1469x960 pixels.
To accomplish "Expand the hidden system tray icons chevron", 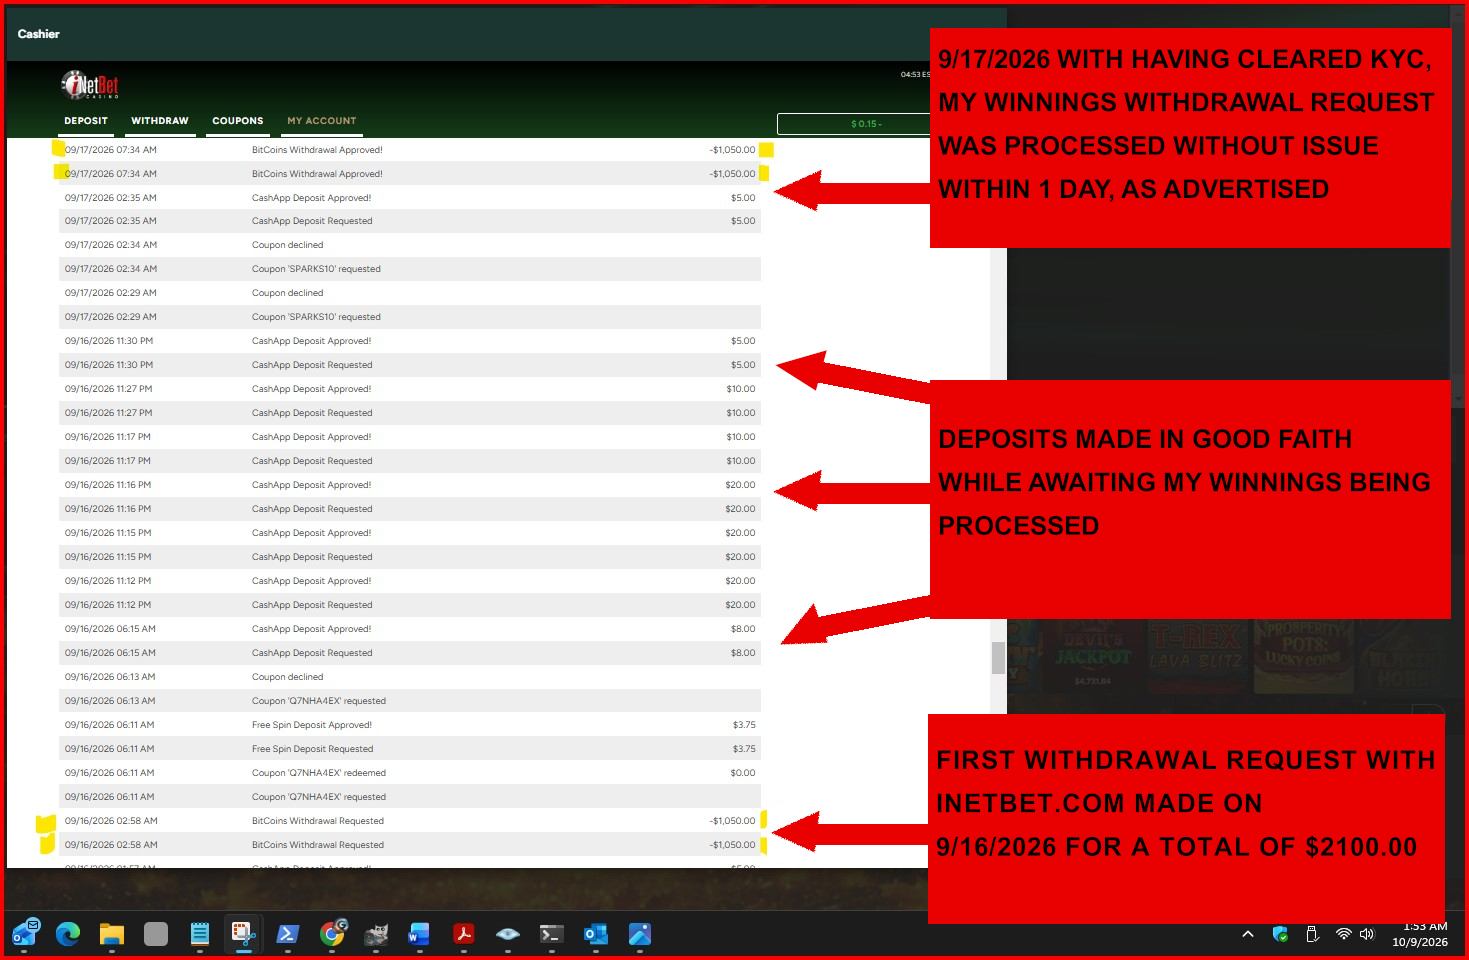I will (x=1248, y=934).
